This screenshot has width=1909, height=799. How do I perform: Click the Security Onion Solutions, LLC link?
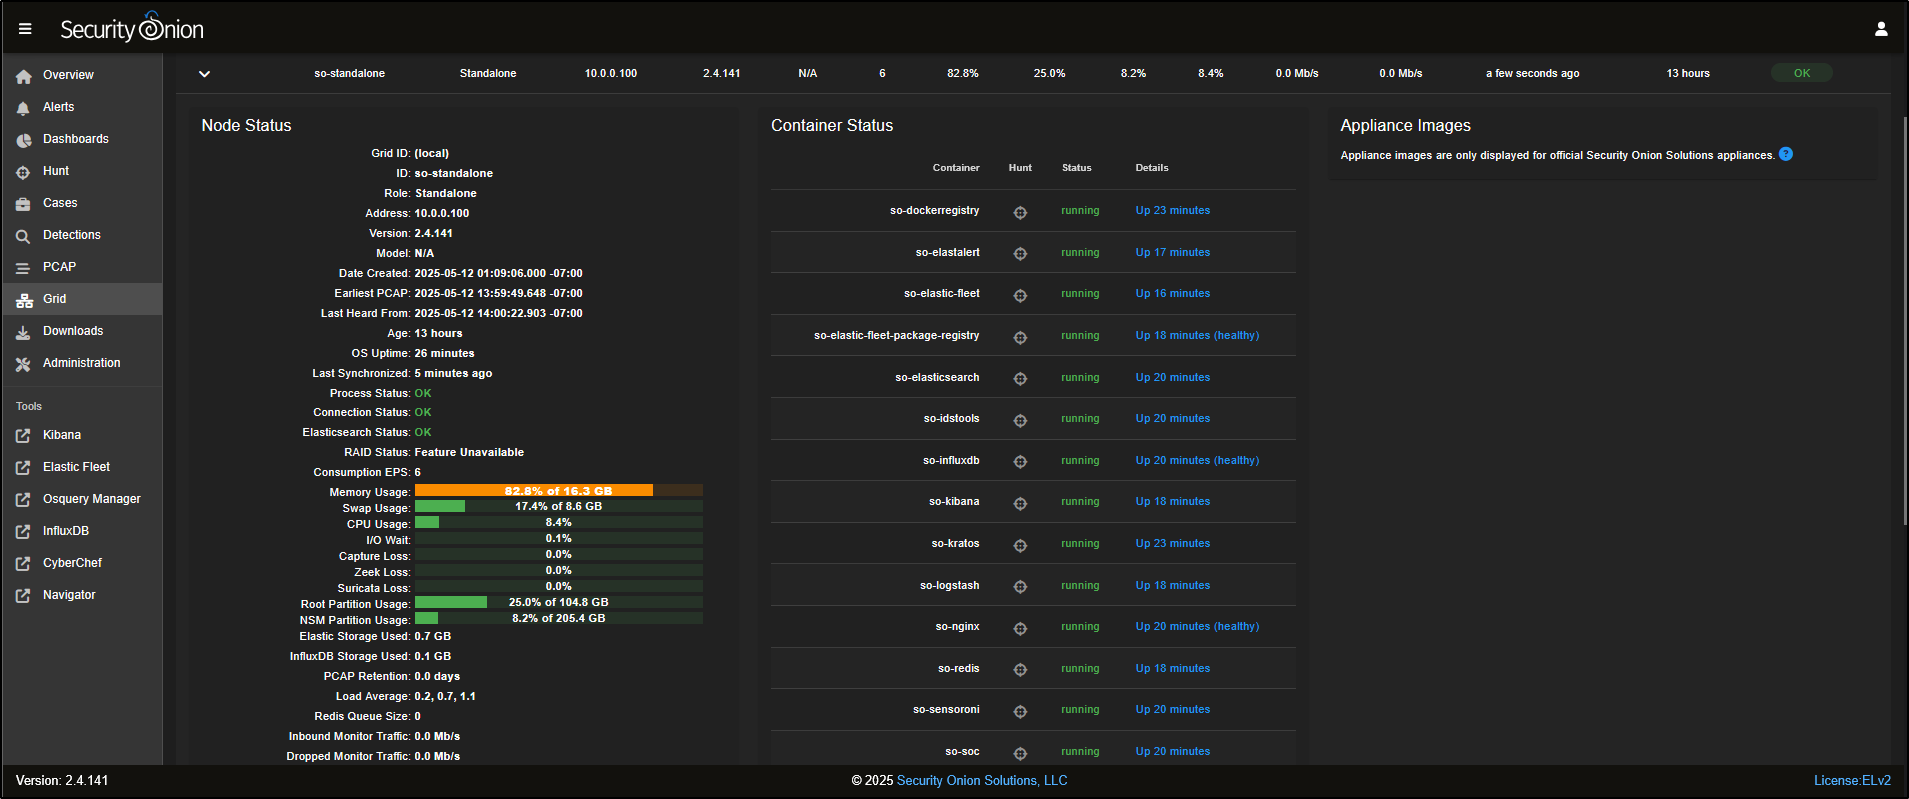pyautogui.click(x=981, y=781)
